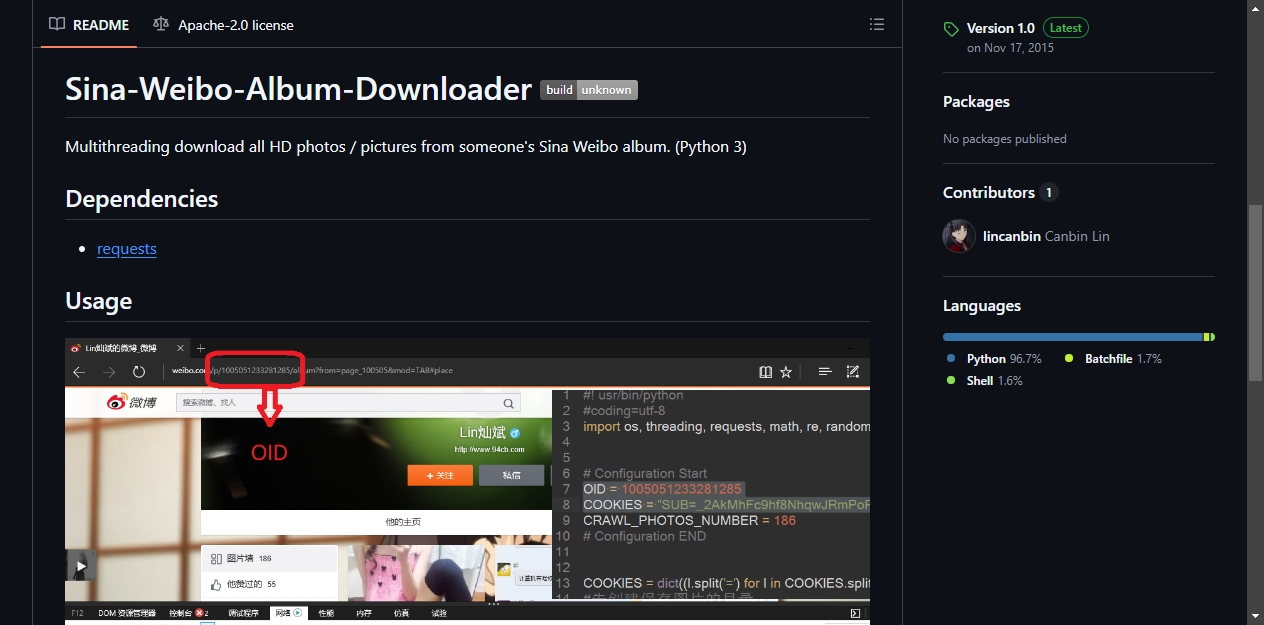Open the requests dependency link
The width and height of the screenshot is (1264, 625).
point(127,248)
